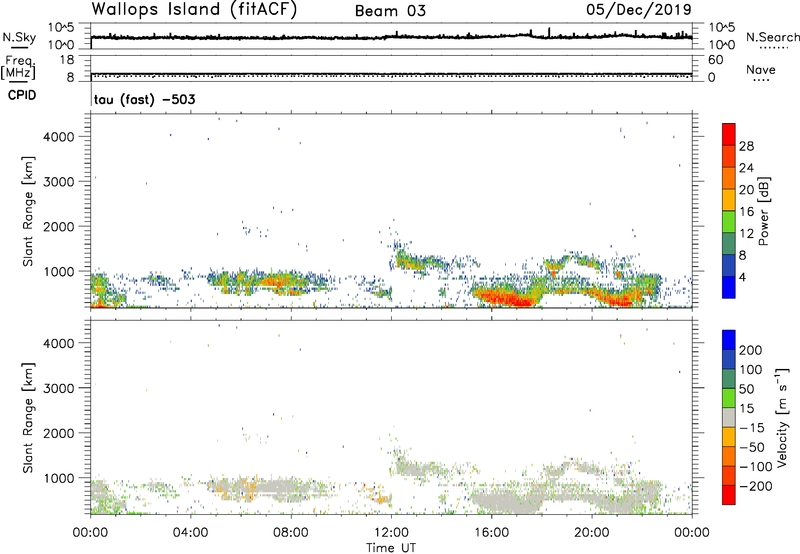Click "4000" on the power panel range axis
Screen dimensions: 800x554
(x=59, y=137)
